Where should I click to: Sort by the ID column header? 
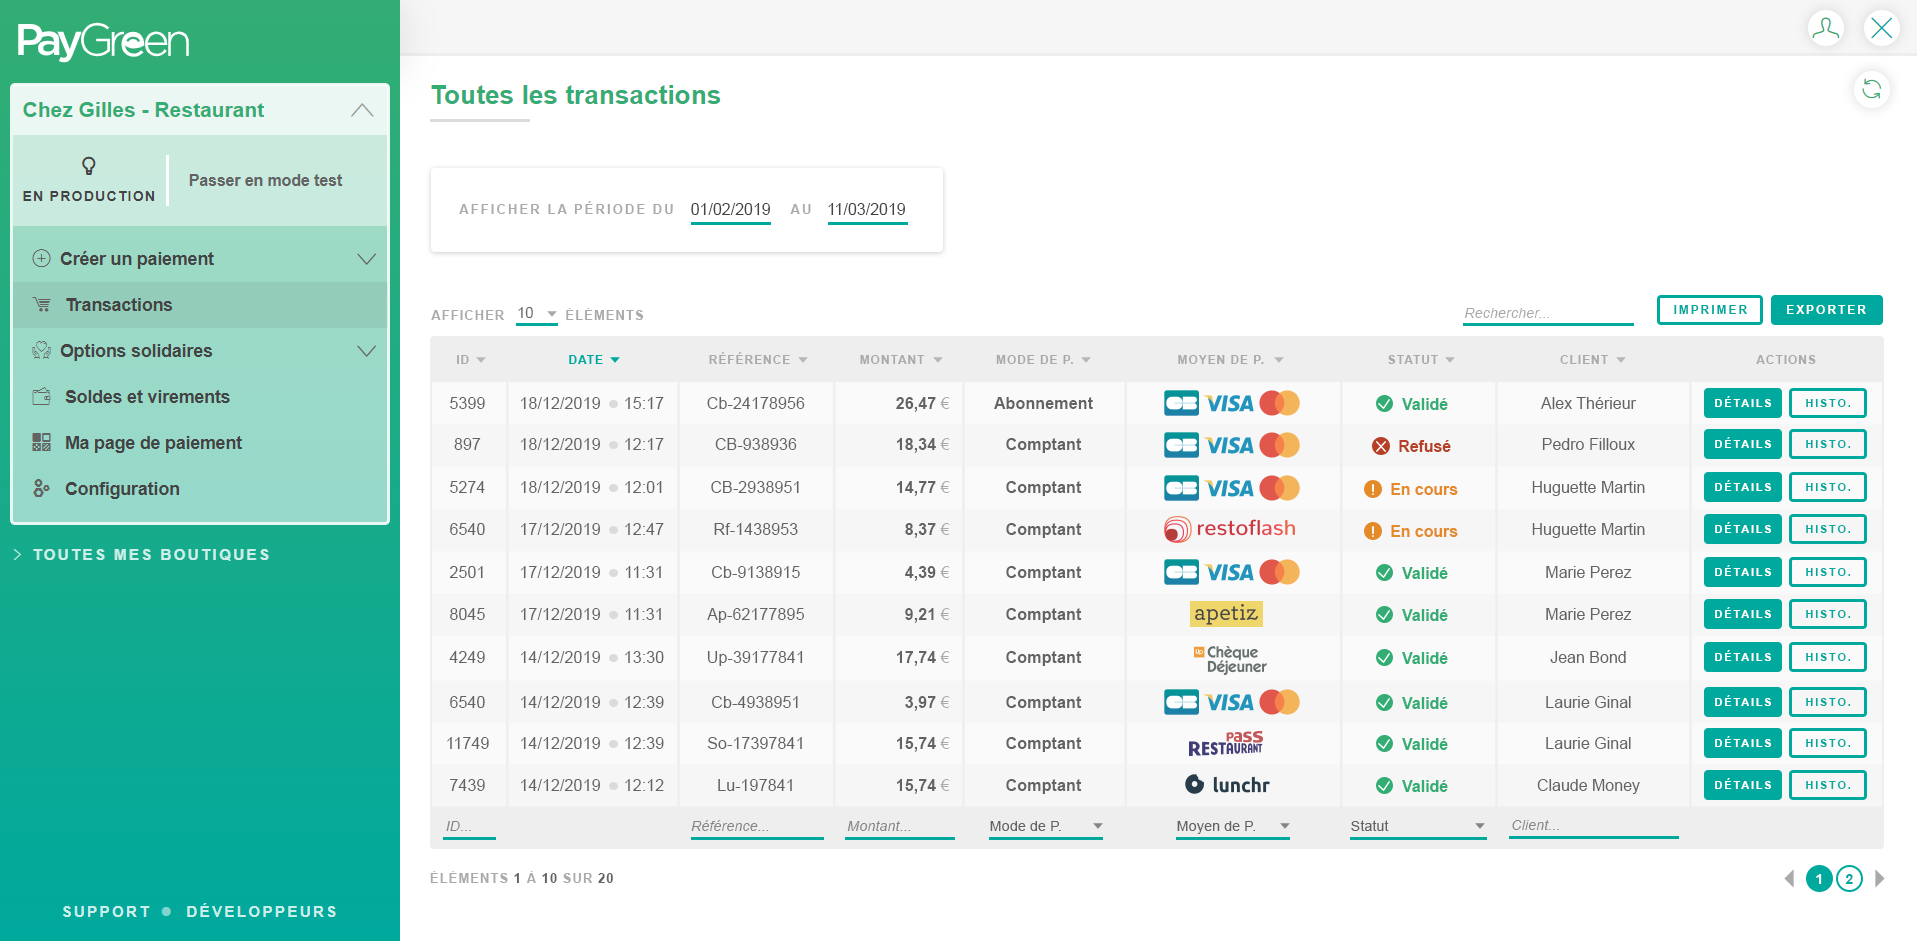click(x=471, y=359)
